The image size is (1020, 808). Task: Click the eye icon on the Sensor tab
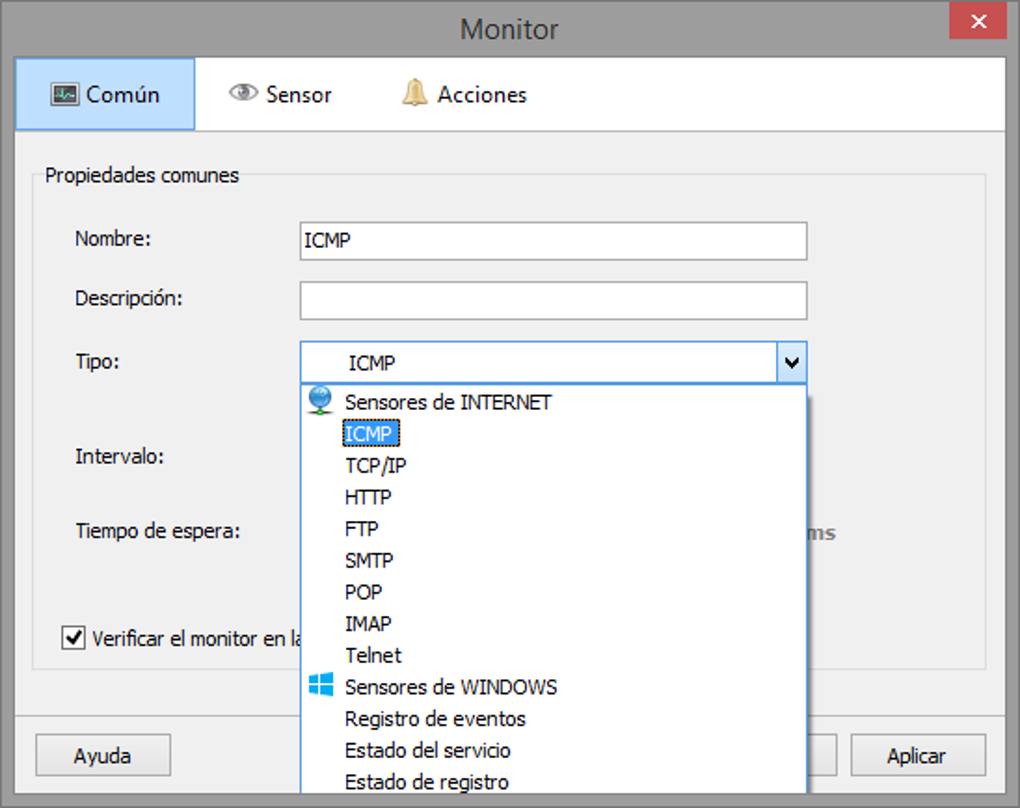pos(243,93)
